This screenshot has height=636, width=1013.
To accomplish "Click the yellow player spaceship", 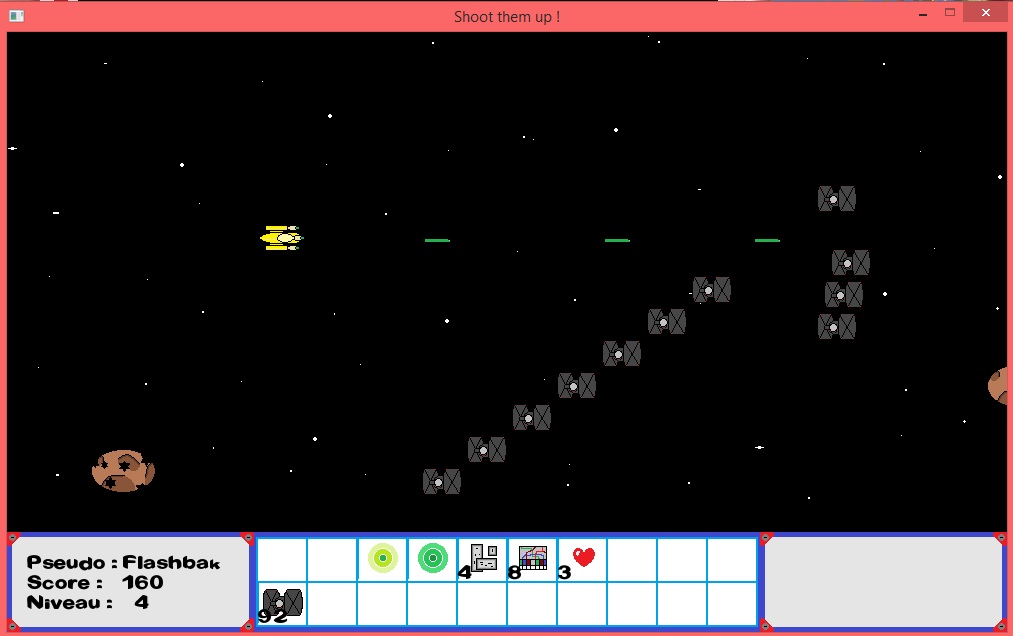I will click(282, 238).
